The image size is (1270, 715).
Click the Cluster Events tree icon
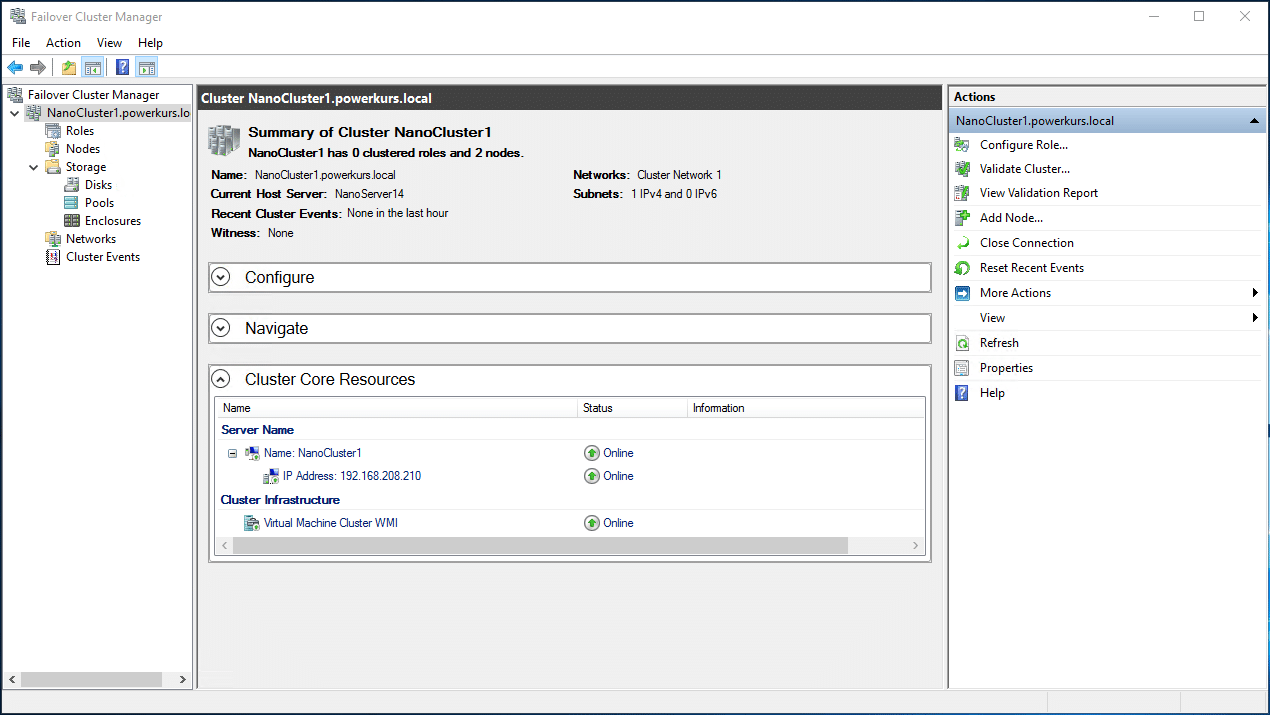click(53, 257)
